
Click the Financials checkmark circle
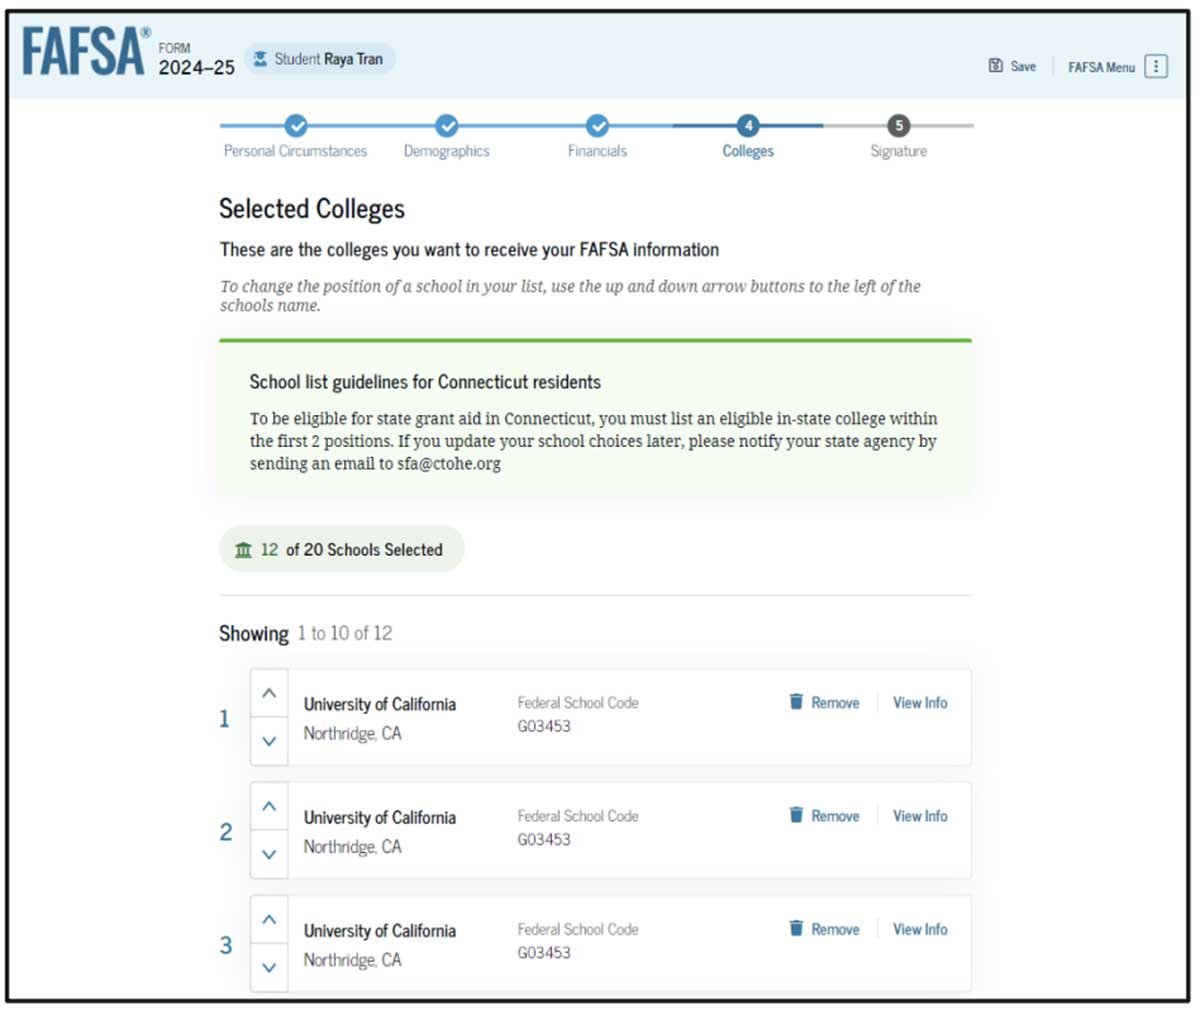pyautogui.click(x=597, y=126)
